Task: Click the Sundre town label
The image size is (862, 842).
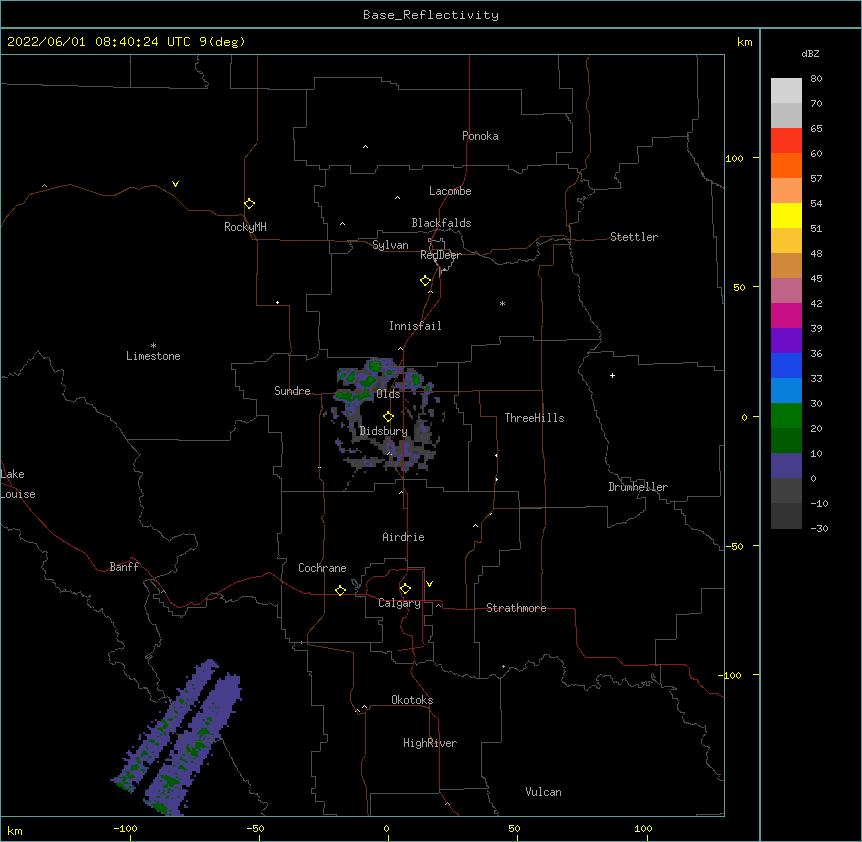Action: 292,391
